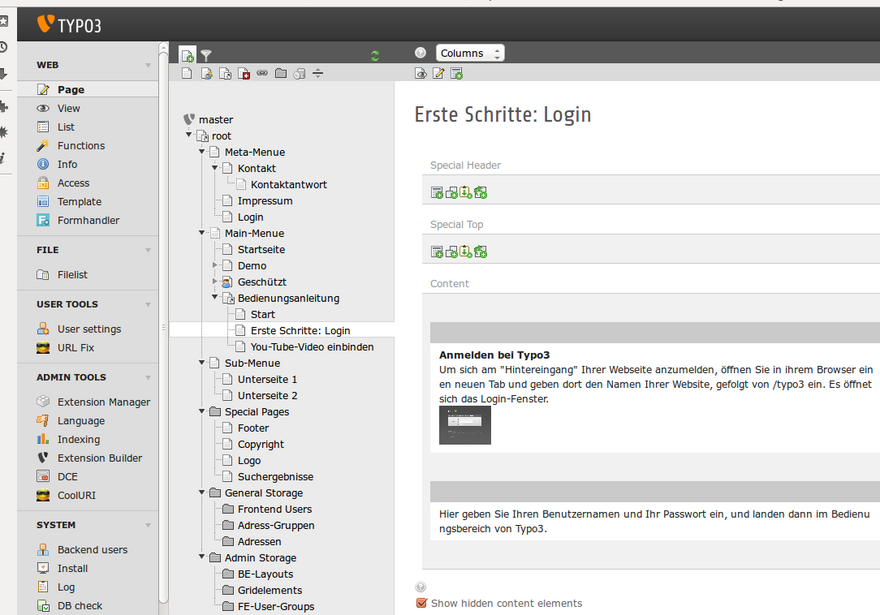
Task: Select the Startseite page in tree
Action: pyautogui.click(x=261, y=249)
